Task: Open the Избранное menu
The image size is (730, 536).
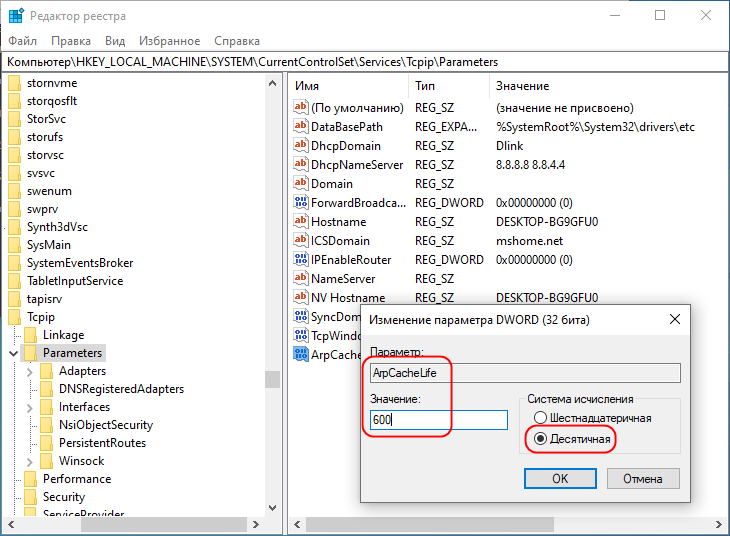Action: [x=169, y=41]
